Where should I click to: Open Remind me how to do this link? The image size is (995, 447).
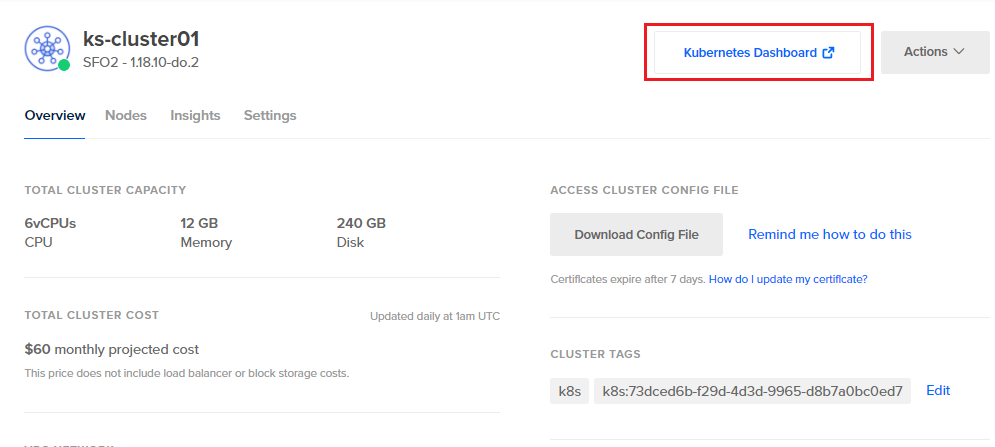click(x=829, y=234)
